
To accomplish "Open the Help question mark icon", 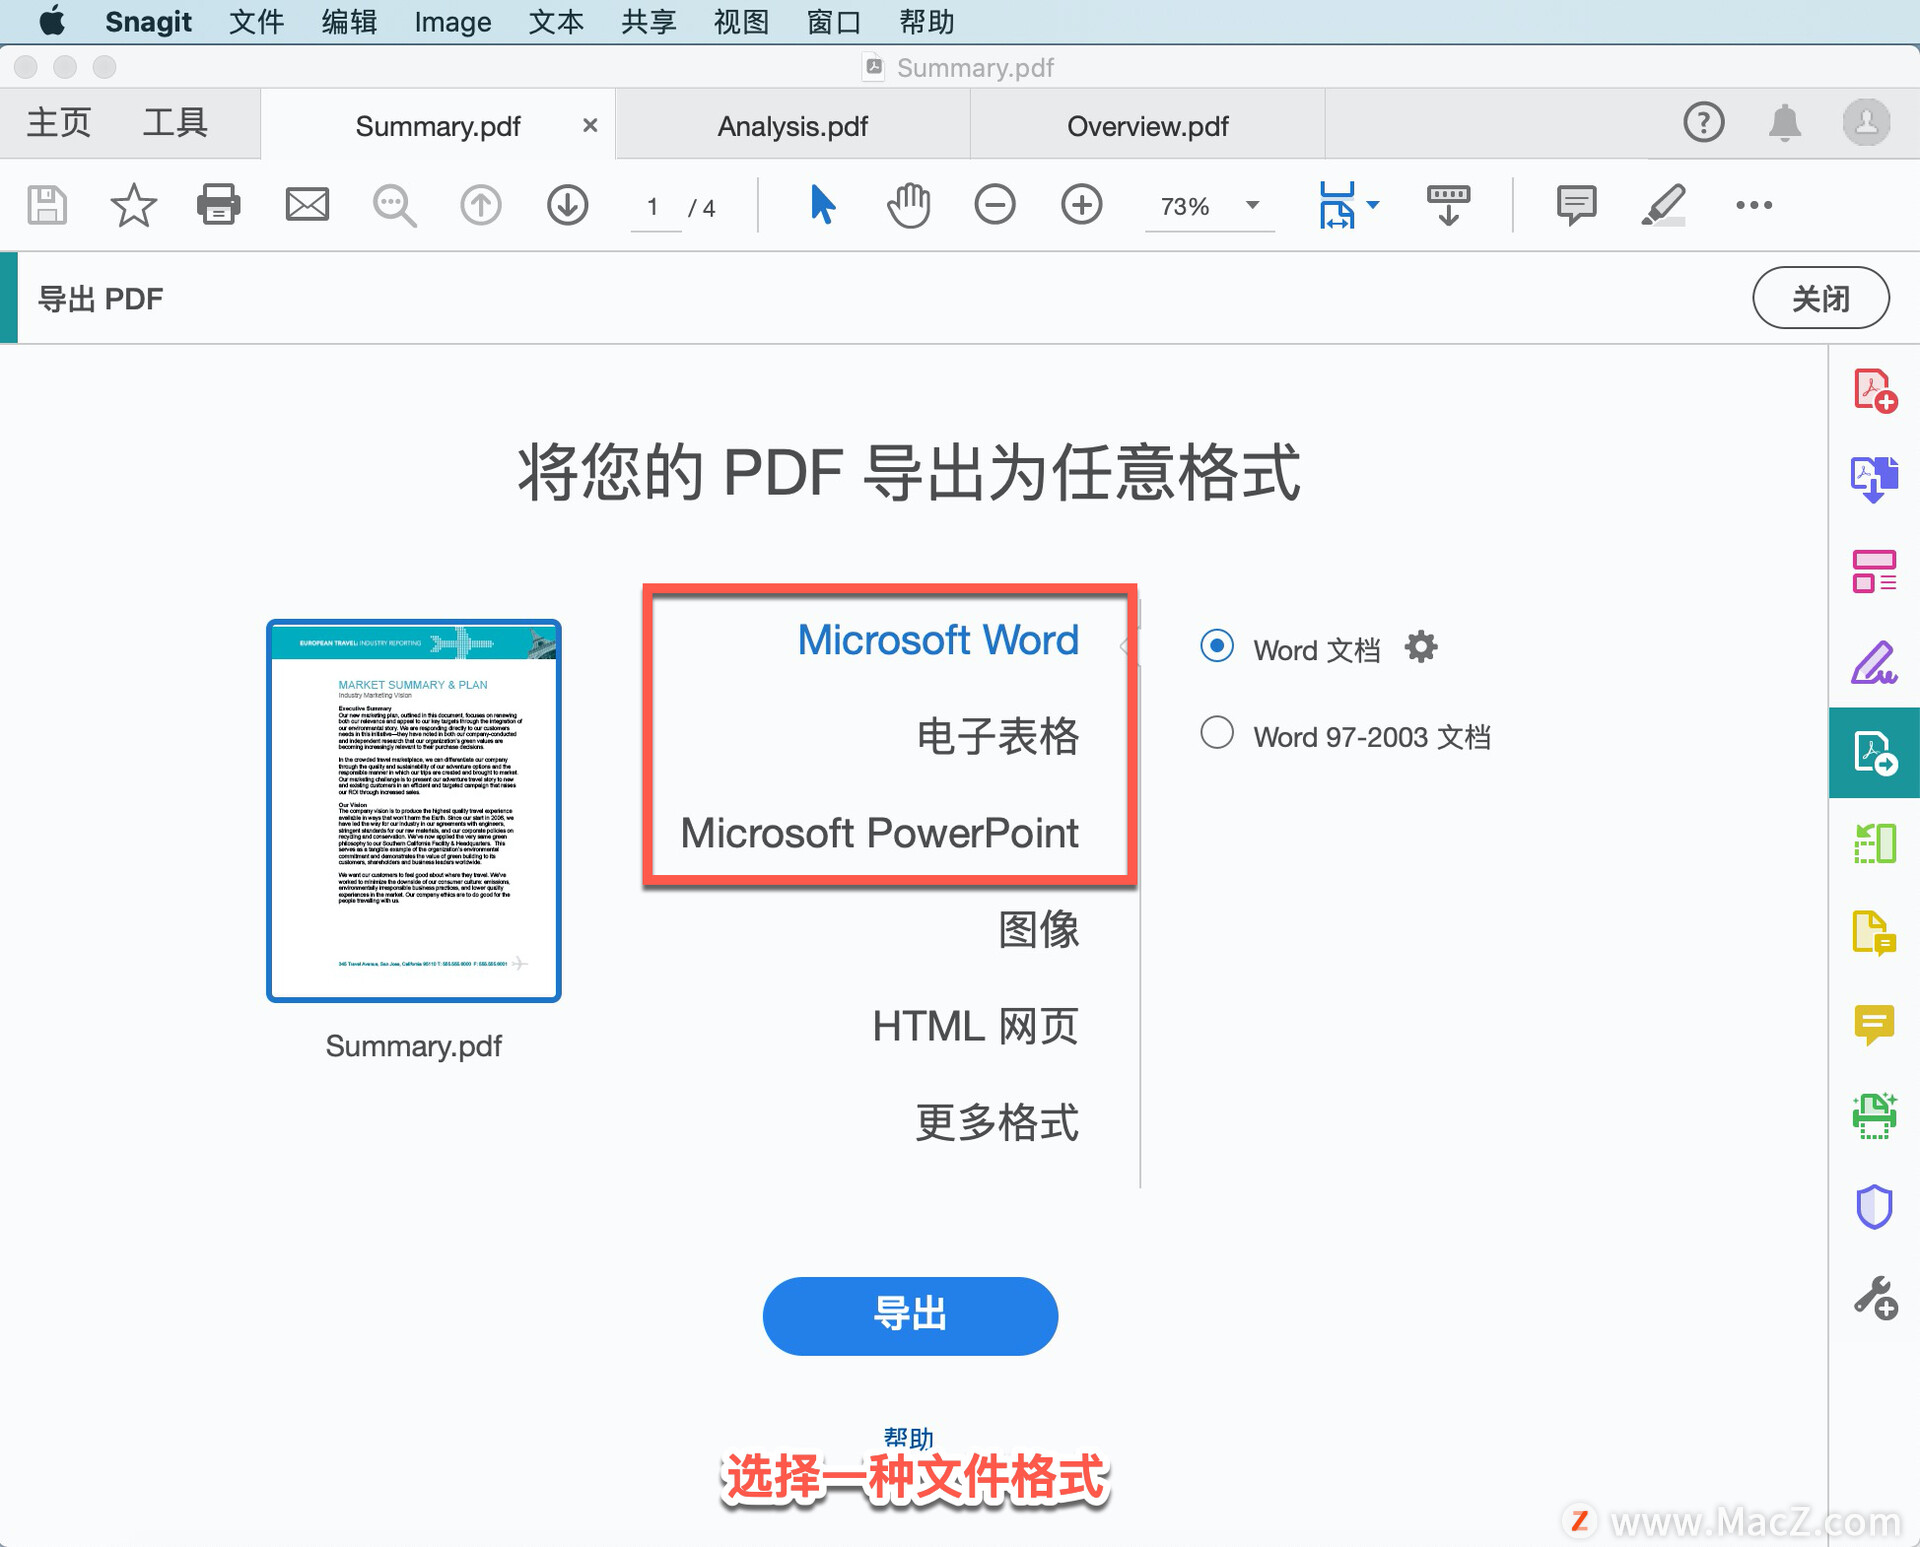I will [1704, 123].
